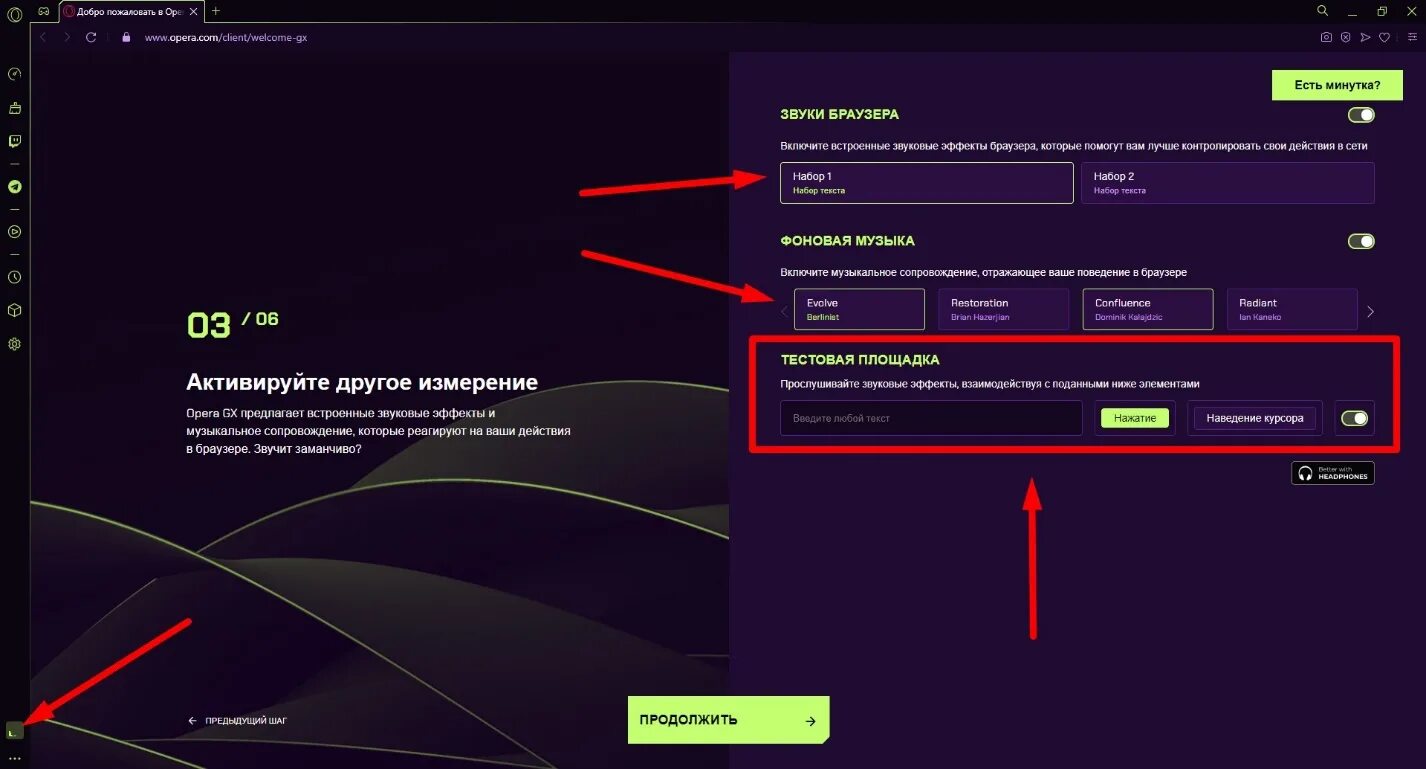Switch to the Добро пожаловать tab
This screenshot has height=769, width=1426.
pyautogui.click(x=130, y=11)
